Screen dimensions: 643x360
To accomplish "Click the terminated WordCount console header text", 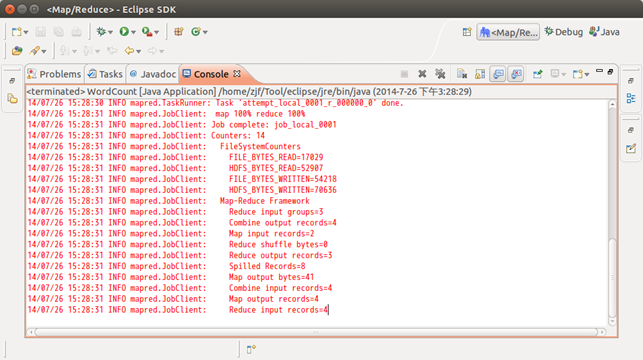I will coord(249,91).
